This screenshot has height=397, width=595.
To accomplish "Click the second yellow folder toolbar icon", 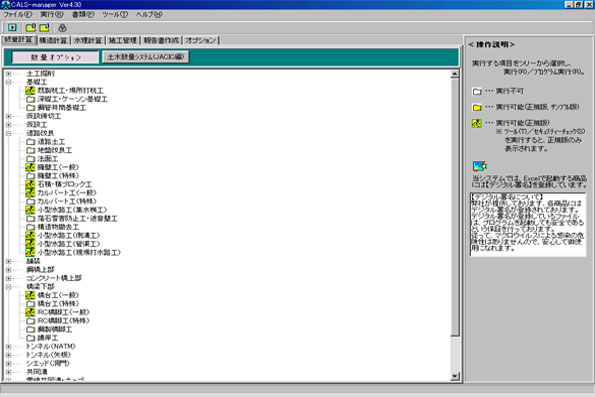I will coord(44,27).
